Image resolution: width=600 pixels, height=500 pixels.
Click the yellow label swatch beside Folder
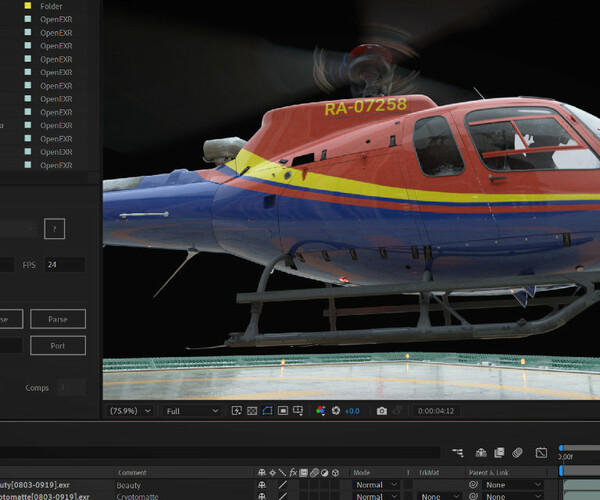[28, 6]
